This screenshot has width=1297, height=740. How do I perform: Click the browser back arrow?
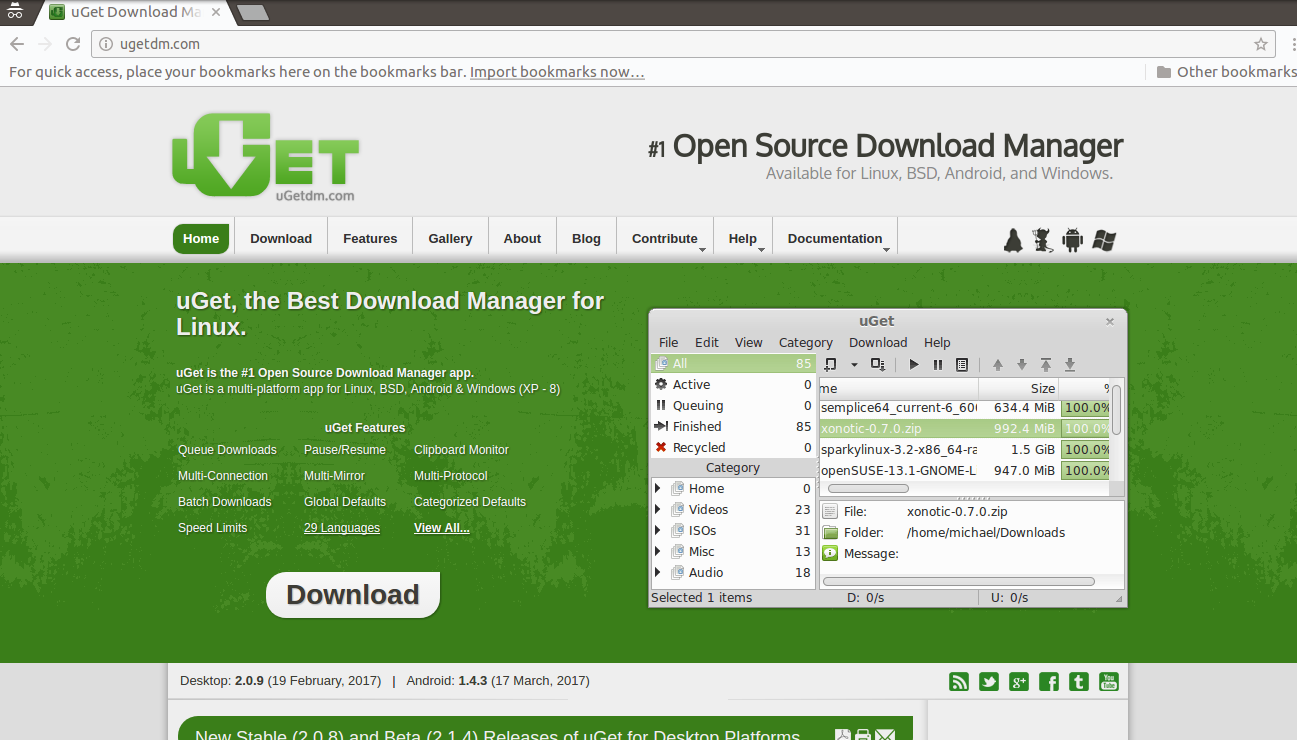point(17,44)
